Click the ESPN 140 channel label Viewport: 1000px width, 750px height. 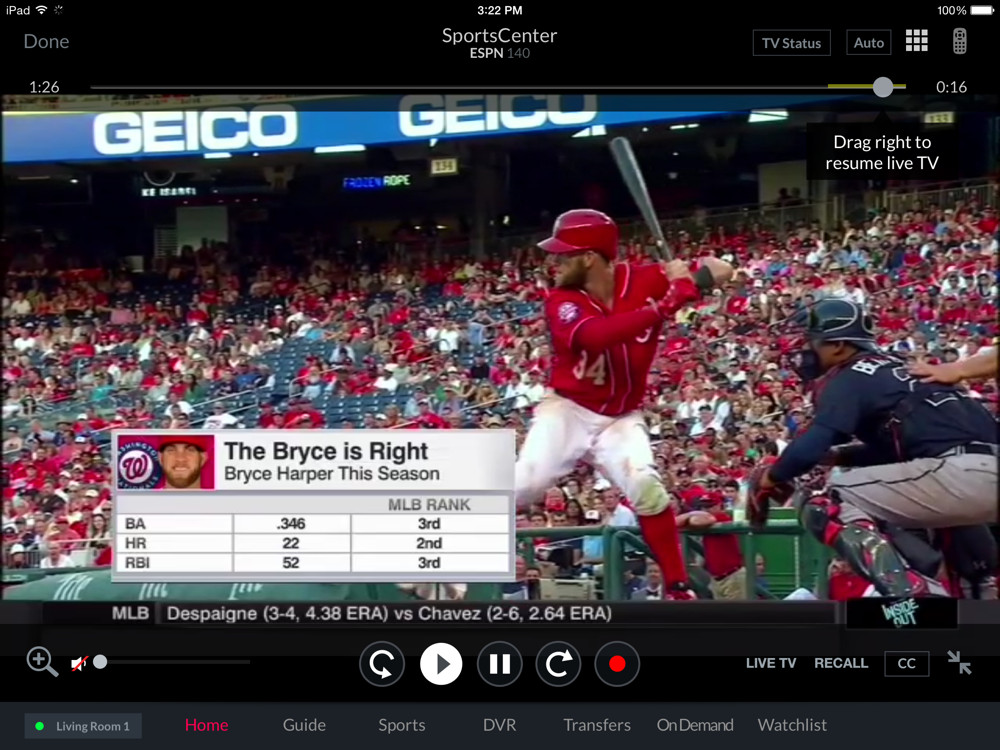pos(499,54)
